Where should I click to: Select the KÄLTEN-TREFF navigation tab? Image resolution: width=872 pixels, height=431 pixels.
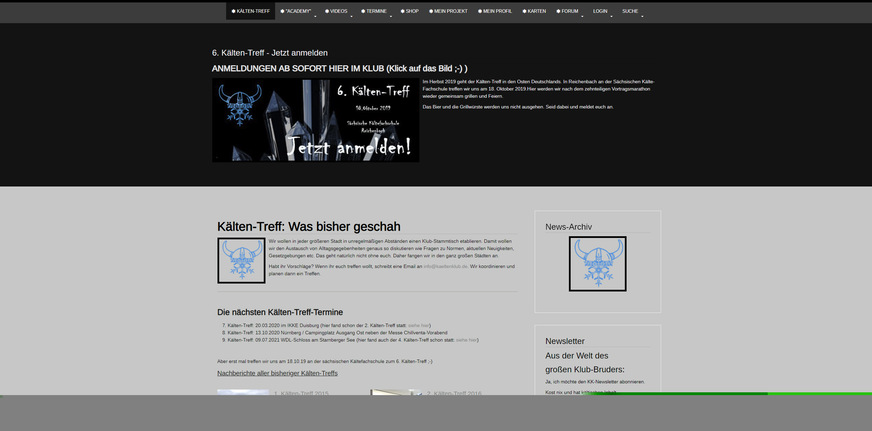251,11
